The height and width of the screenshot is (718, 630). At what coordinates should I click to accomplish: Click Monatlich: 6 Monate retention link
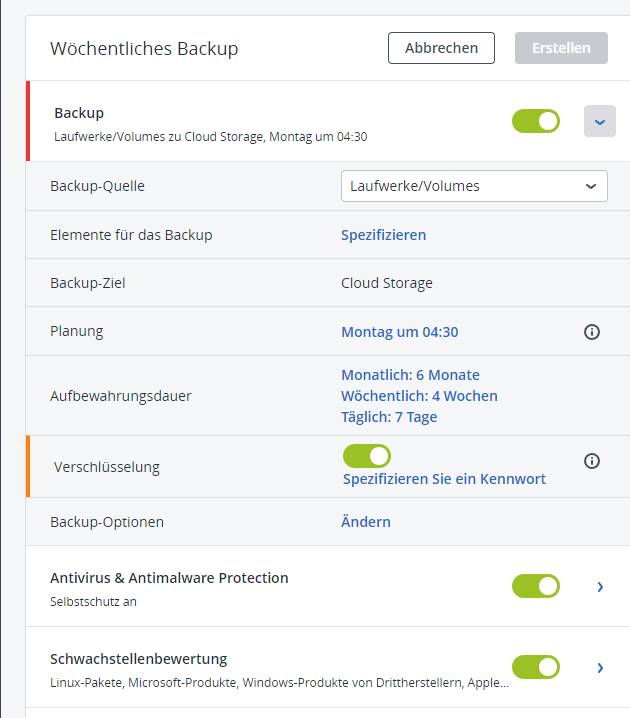[410, 375]
